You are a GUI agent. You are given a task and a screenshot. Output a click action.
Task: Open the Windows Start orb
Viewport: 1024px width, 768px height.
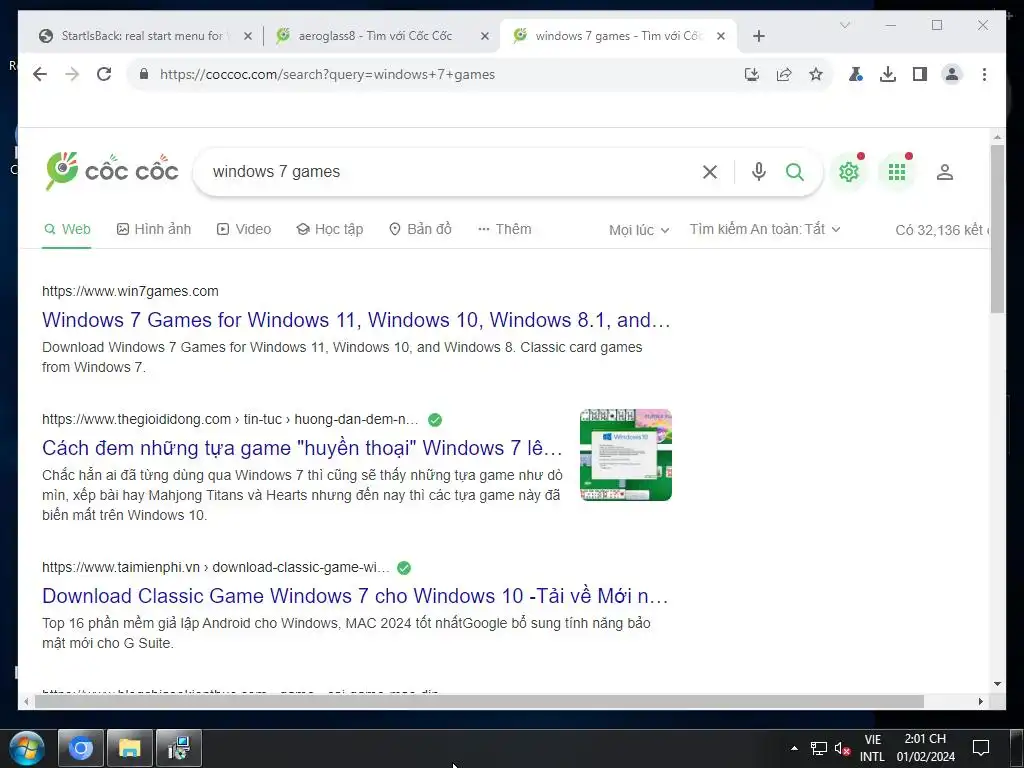[27, 749]
